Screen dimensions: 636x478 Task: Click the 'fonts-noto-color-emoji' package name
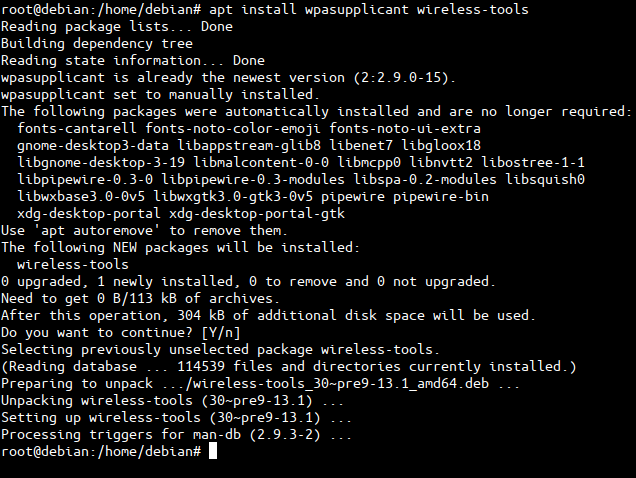coord(230,128)
